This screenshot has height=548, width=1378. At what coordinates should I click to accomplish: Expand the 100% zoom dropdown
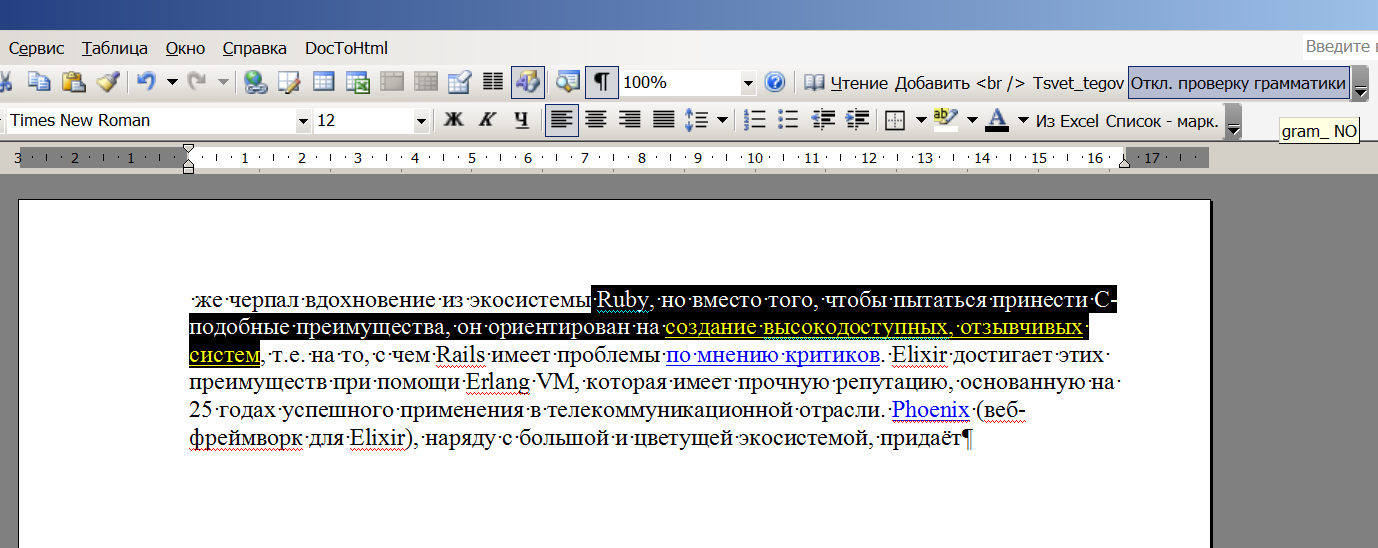click(x=747, y=83)
